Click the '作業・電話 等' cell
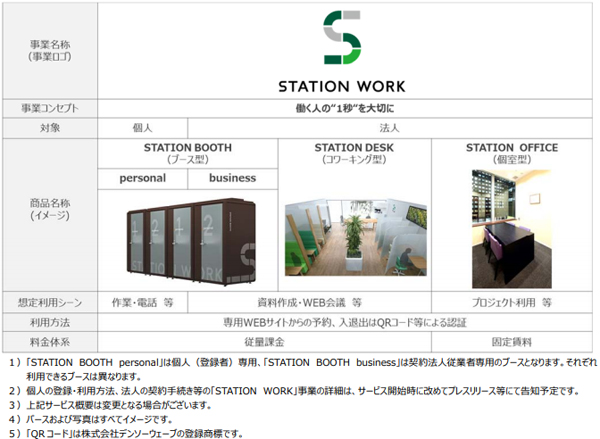This screenshot has width=600, height=439. click(x=143, y=303)
